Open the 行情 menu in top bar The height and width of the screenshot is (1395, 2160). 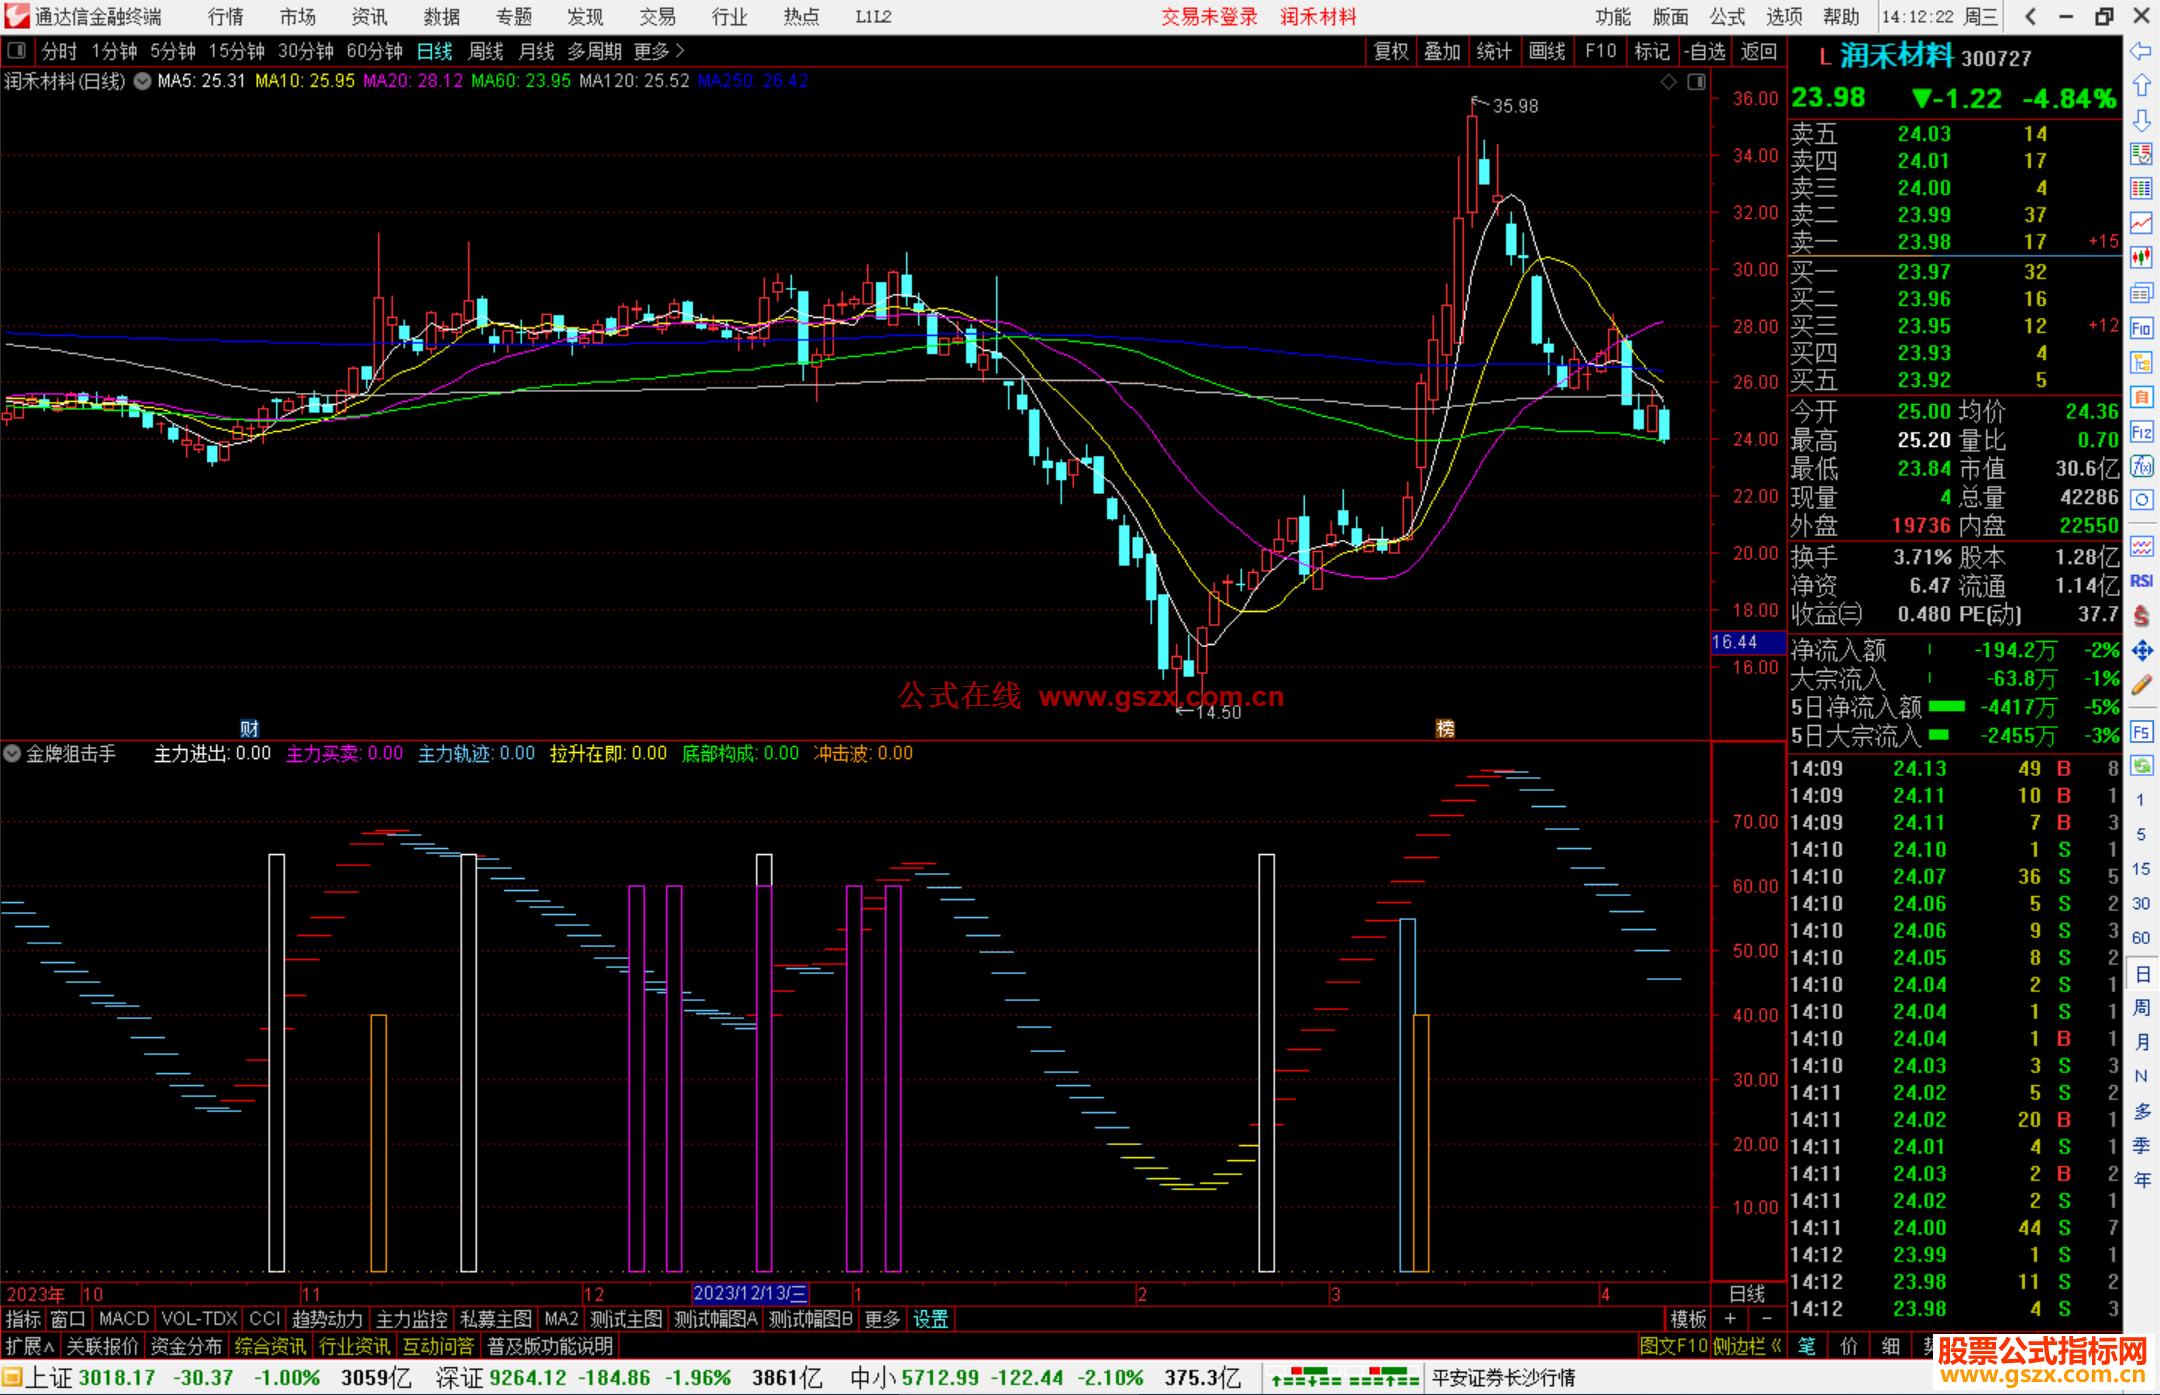point(225,17)
